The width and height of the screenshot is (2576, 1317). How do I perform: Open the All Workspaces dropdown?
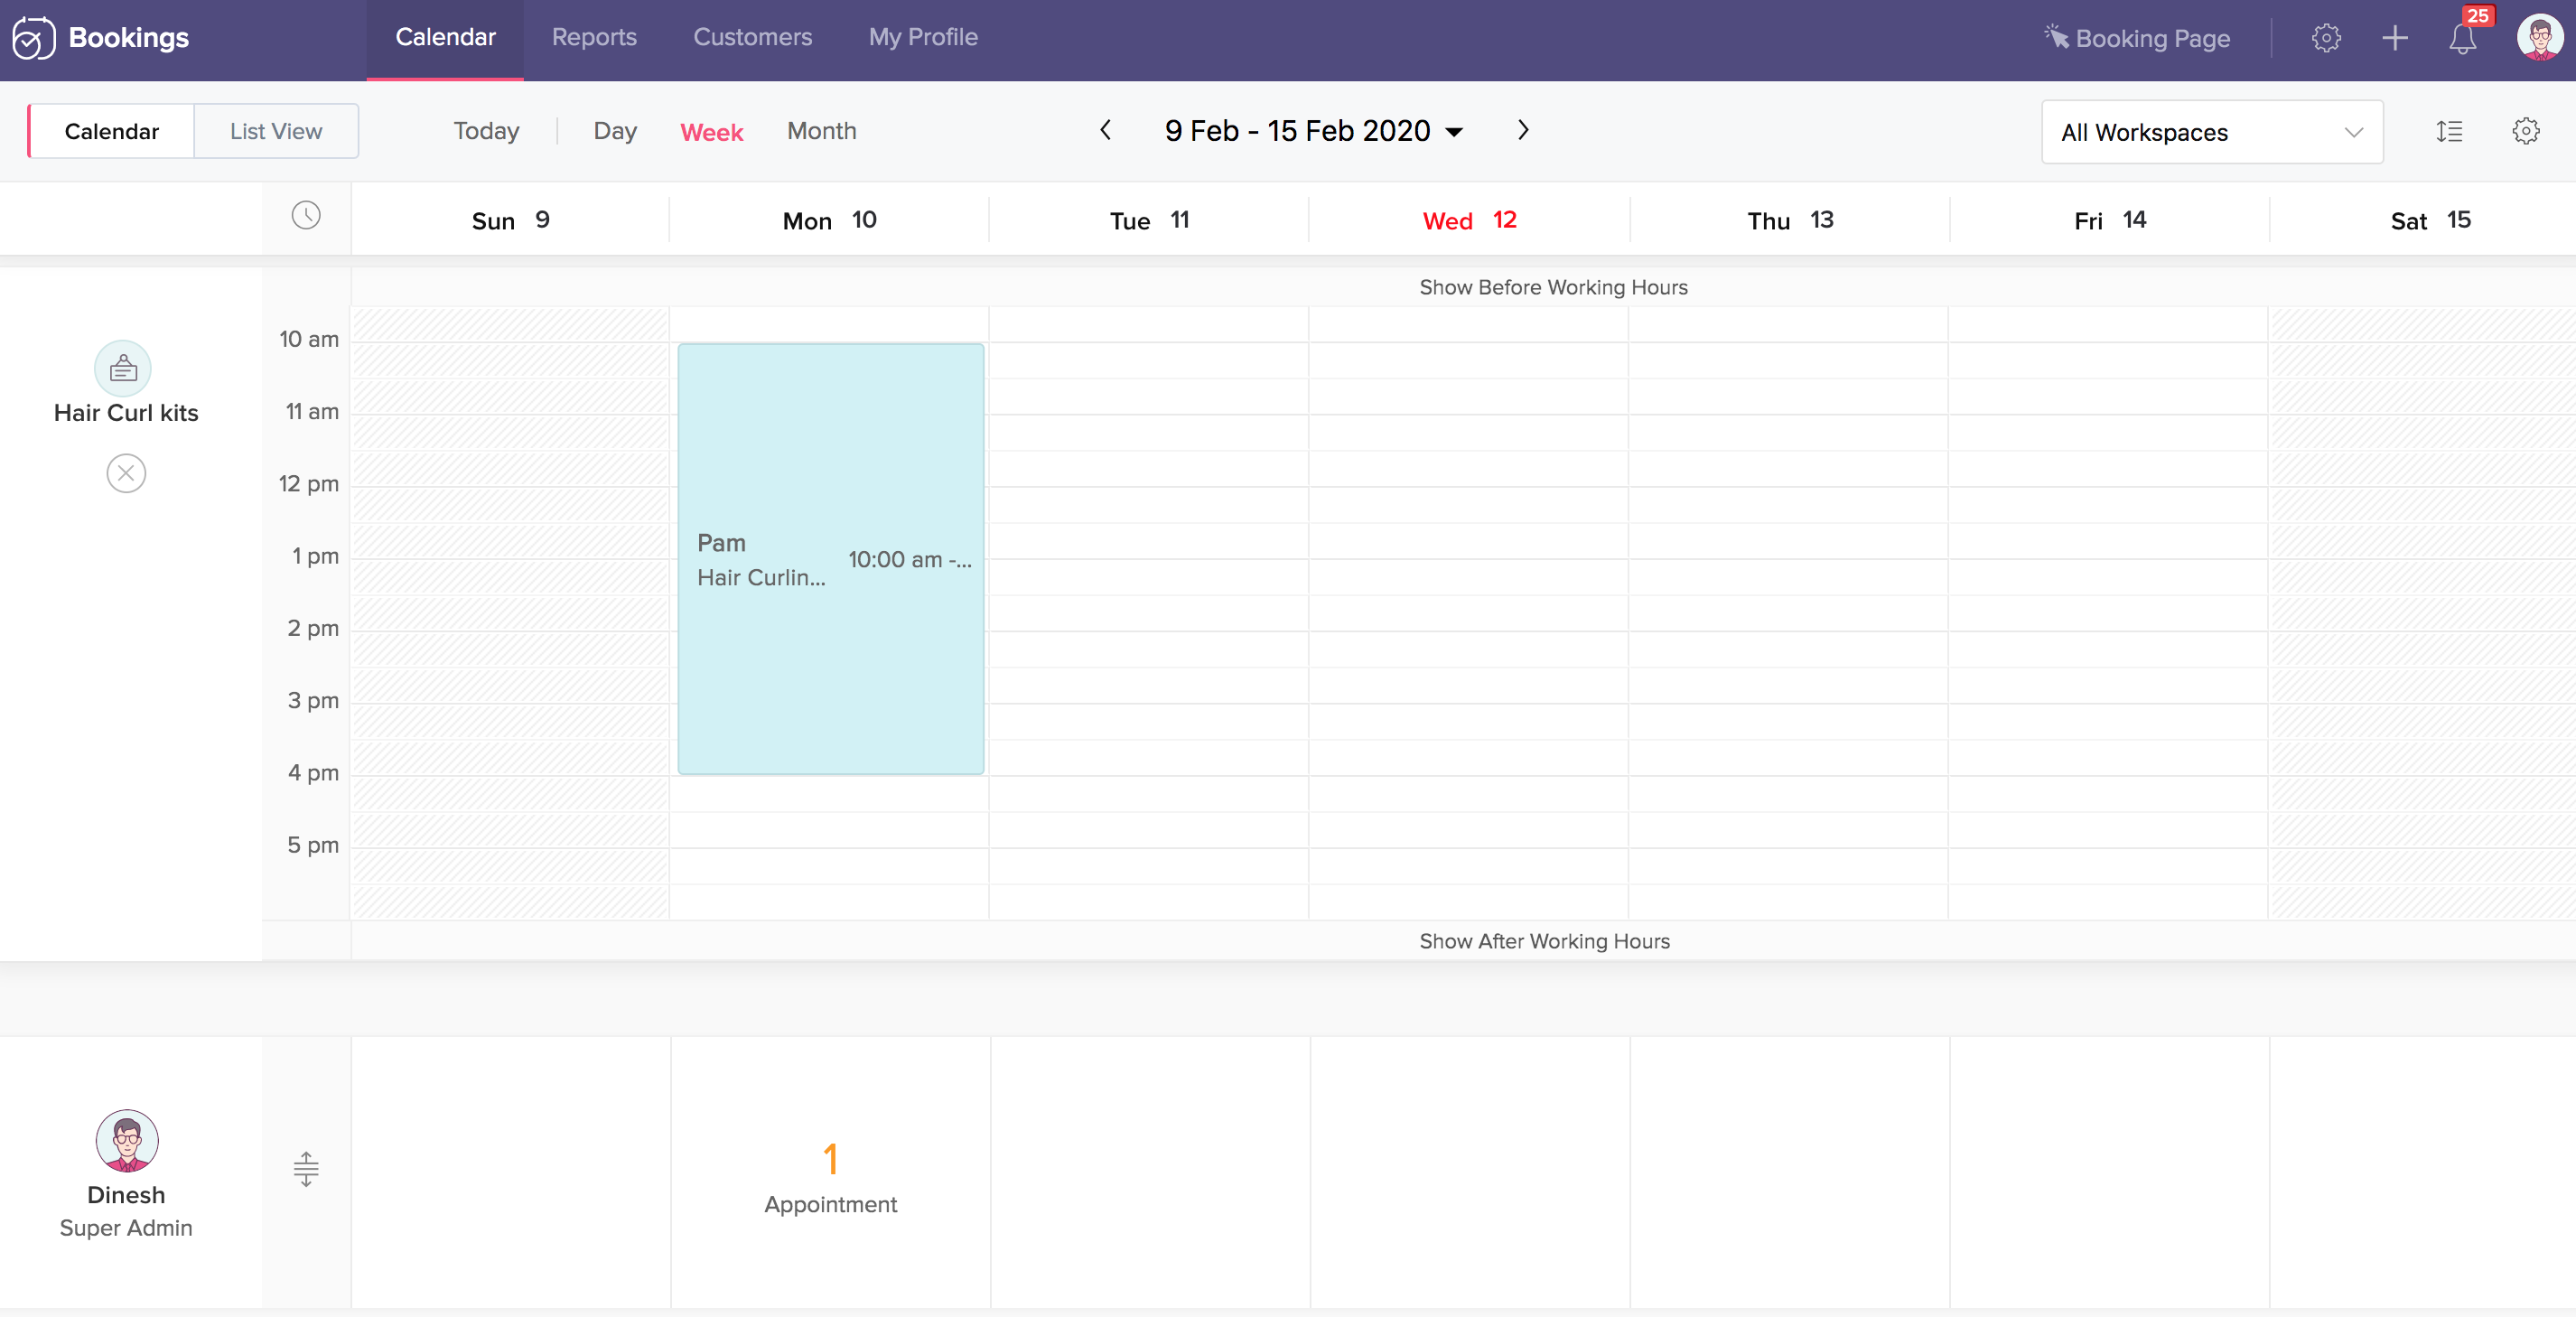pos(2212,132)
